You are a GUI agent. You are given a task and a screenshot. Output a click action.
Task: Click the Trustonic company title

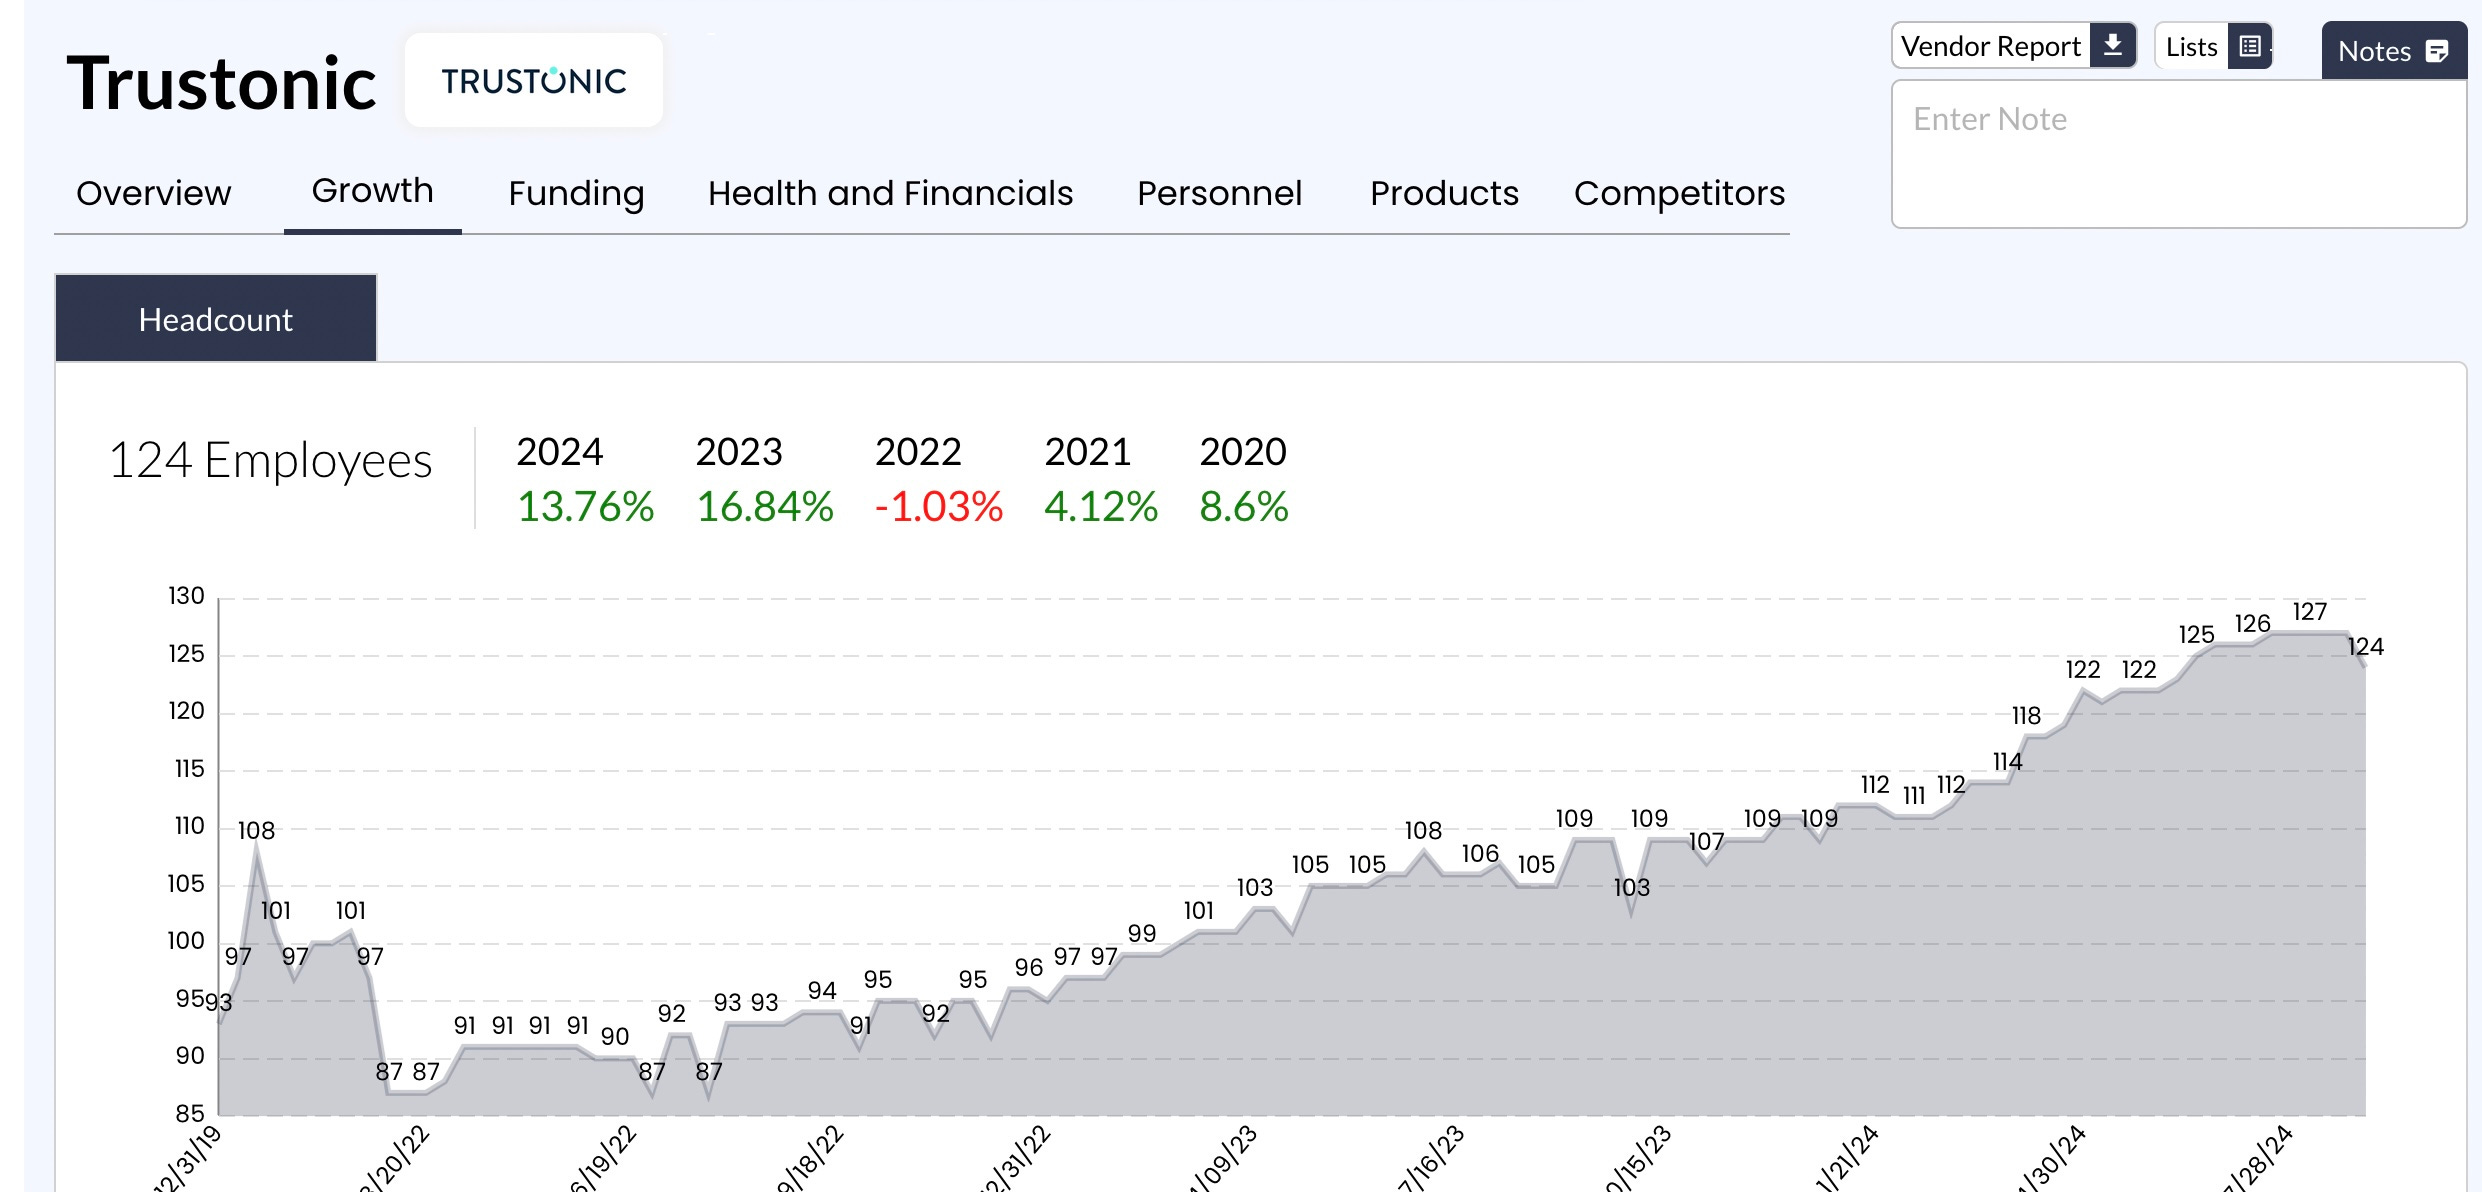[x=221, y=83]
